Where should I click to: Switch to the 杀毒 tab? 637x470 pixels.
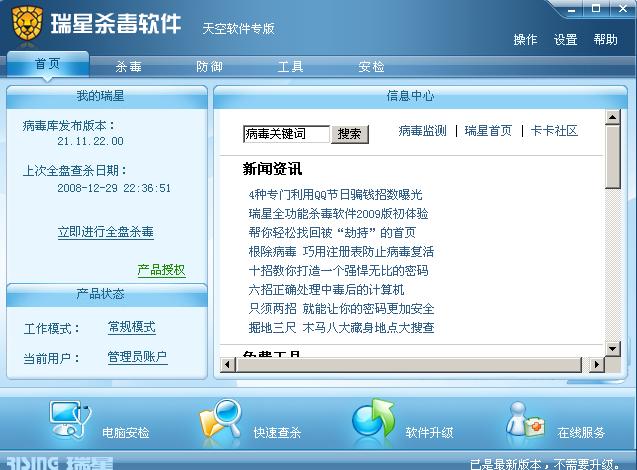tap(128, 66)
